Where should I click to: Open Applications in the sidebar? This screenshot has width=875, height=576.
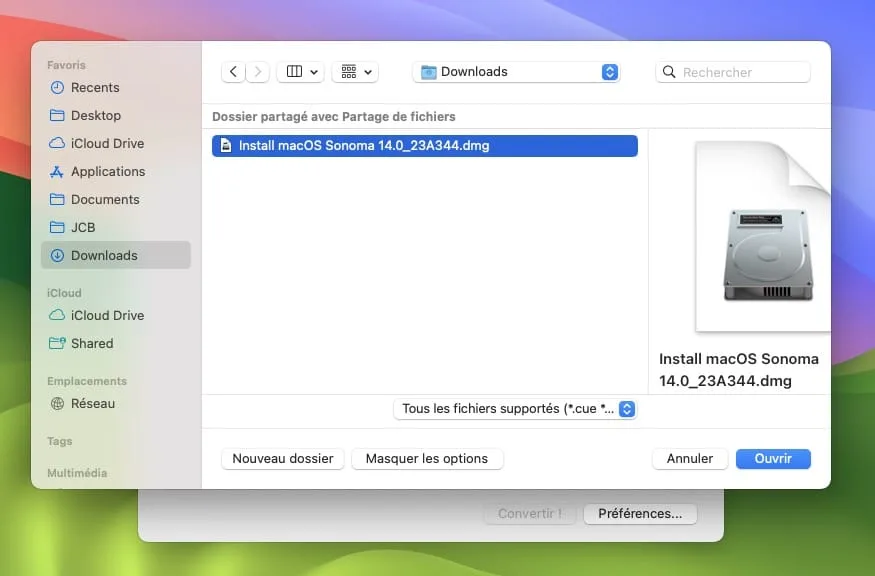(116, 172)
